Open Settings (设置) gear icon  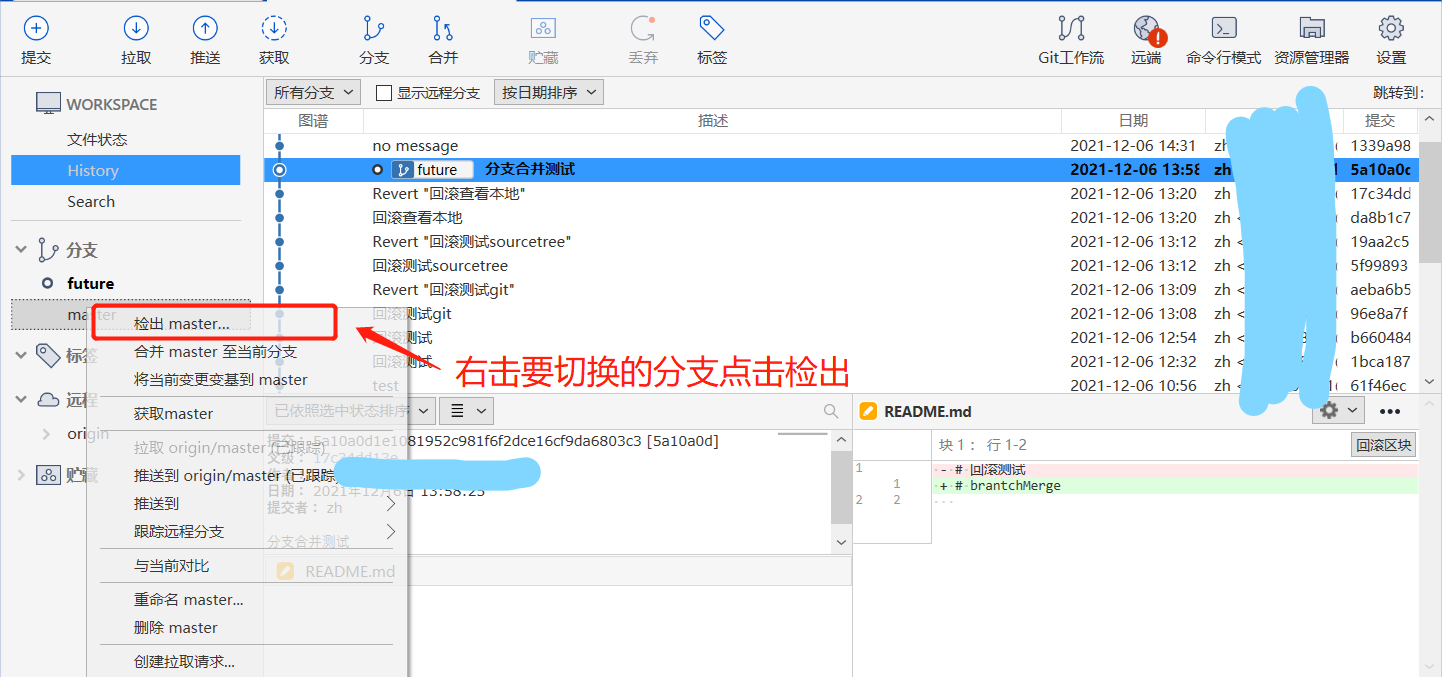(1391, 29)
